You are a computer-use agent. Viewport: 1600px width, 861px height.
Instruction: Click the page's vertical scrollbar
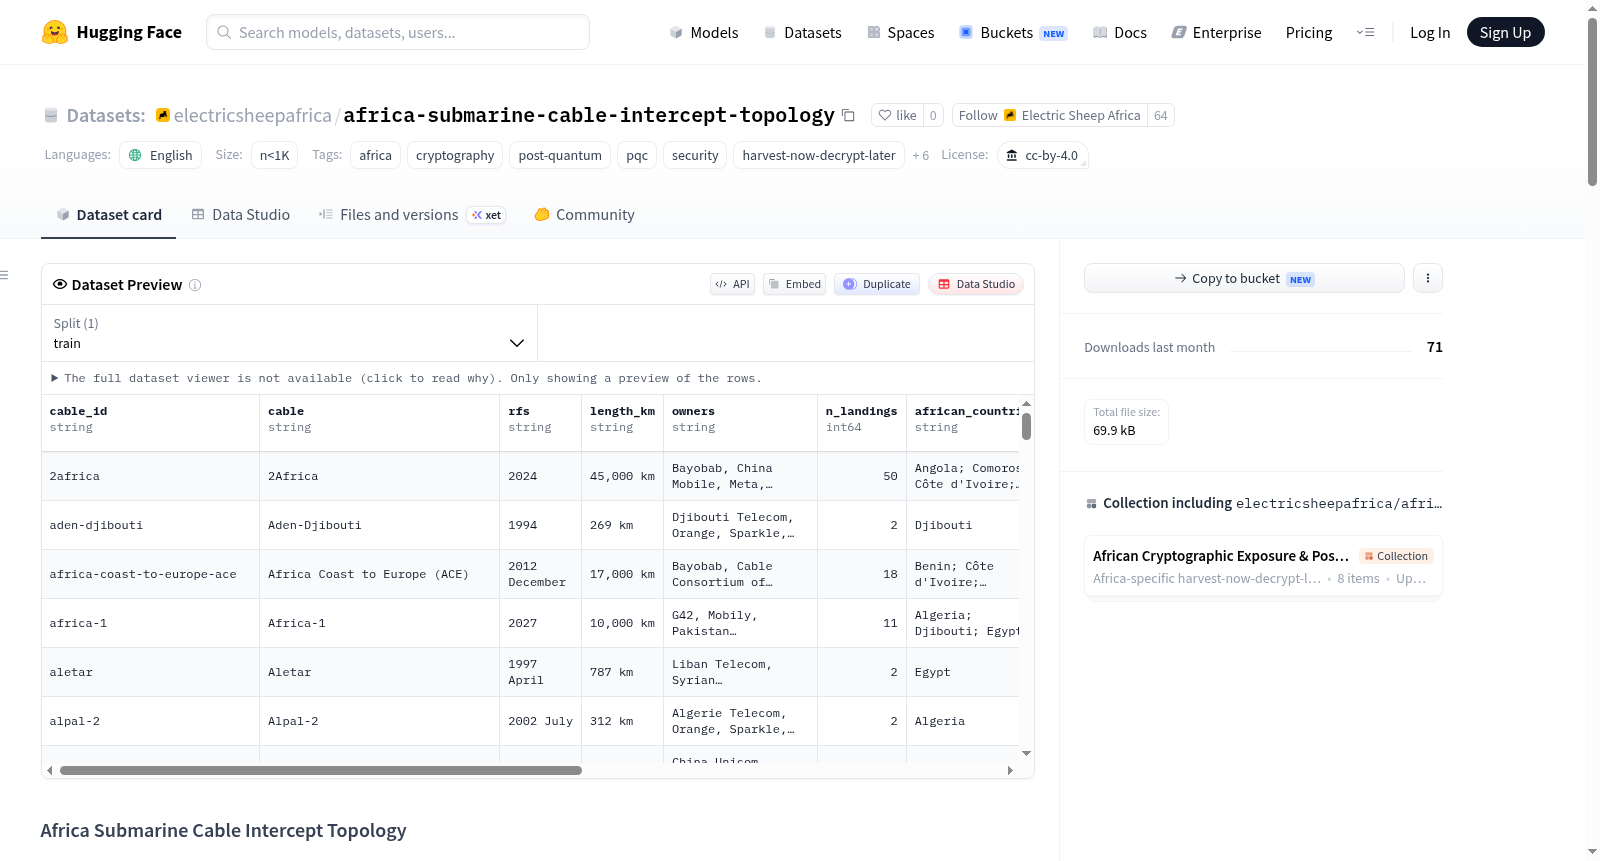[x=1592, y=100]
